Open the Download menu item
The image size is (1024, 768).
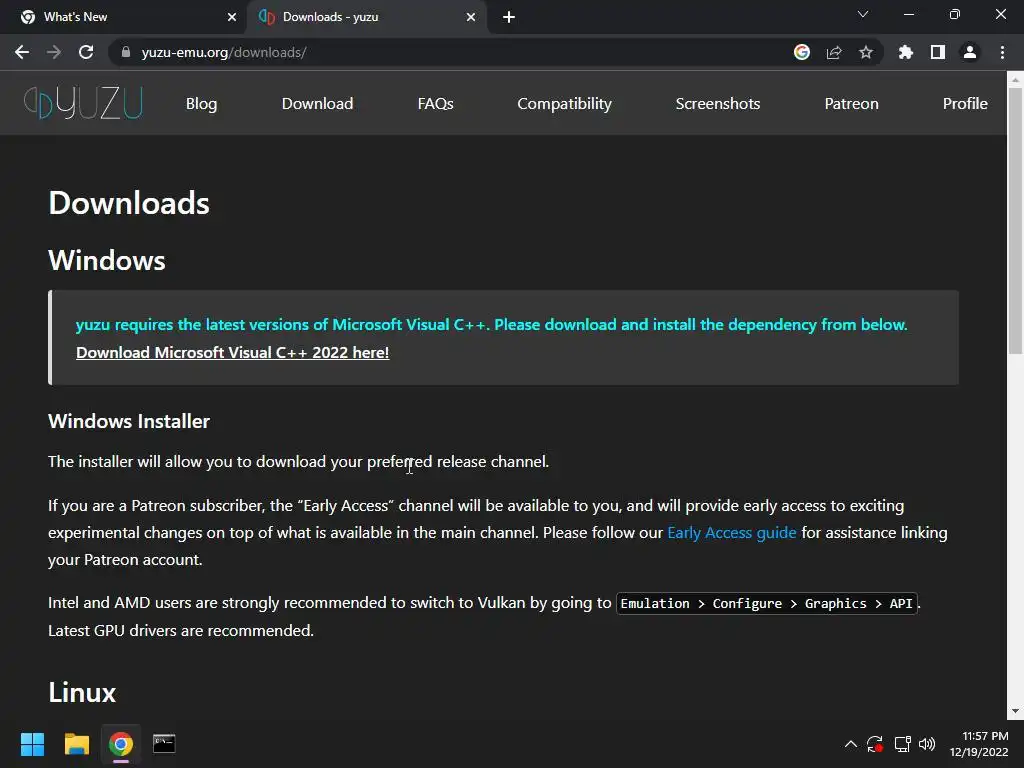tap(317, 103)
